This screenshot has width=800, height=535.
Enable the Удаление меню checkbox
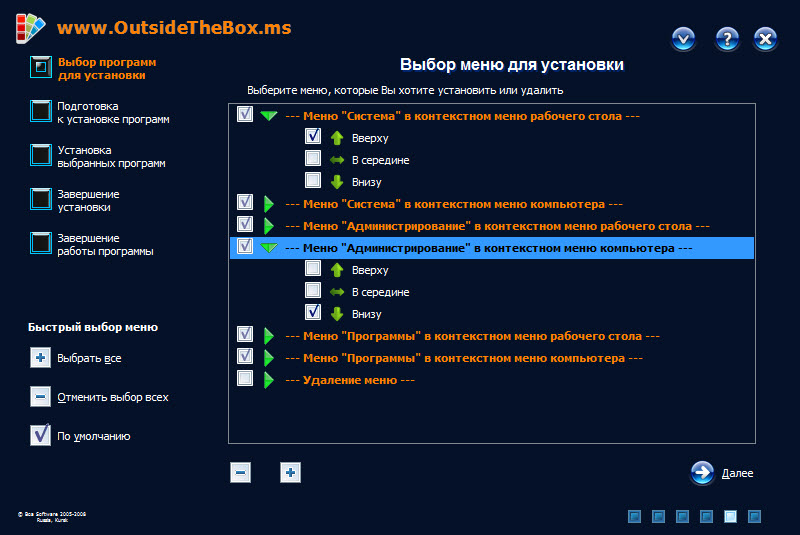point(245,379)
